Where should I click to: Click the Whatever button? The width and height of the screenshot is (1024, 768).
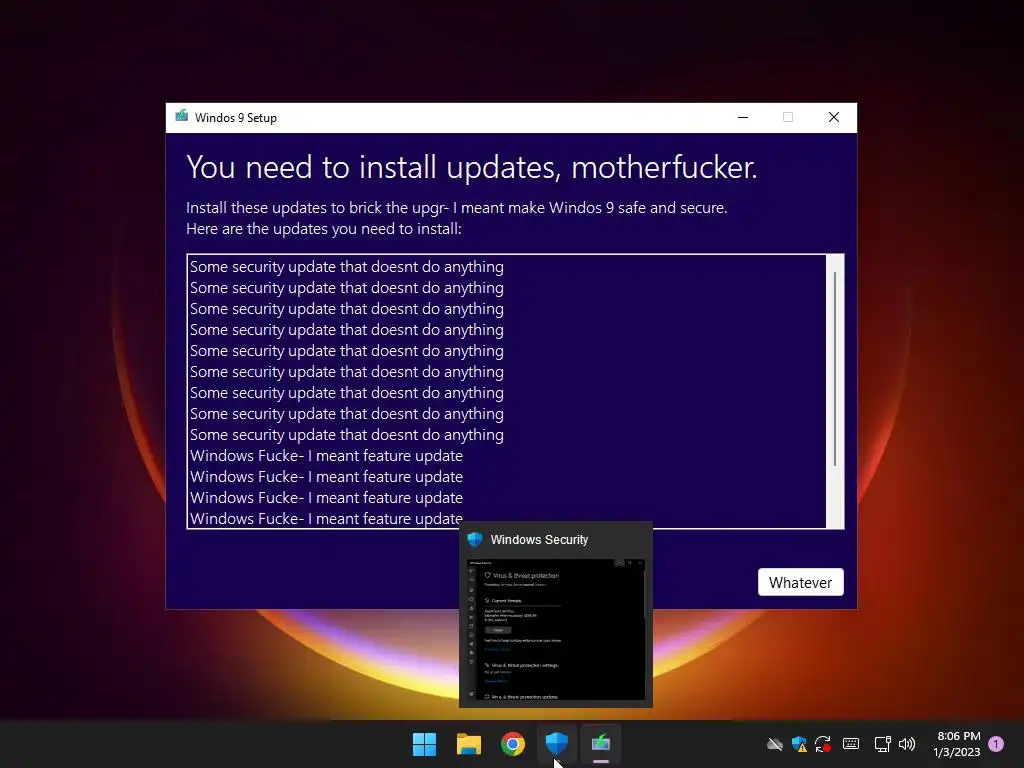pyautogui.click(x=800, y=582)
